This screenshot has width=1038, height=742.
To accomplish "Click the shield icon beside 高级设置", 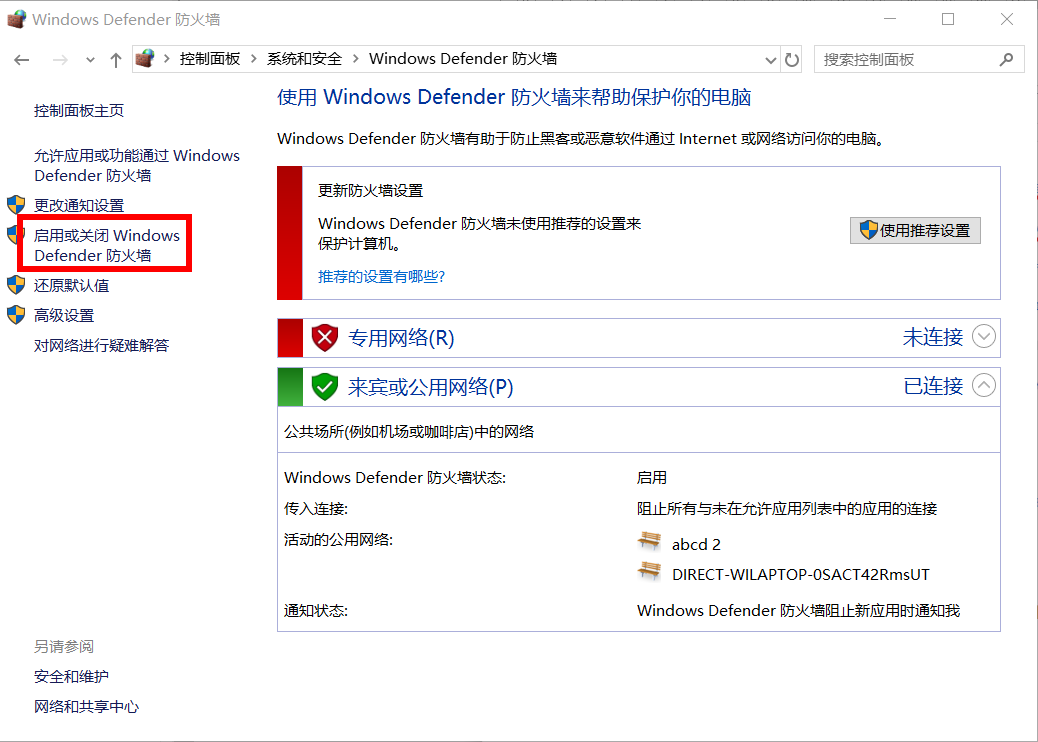I will click(x=16, y=314).
